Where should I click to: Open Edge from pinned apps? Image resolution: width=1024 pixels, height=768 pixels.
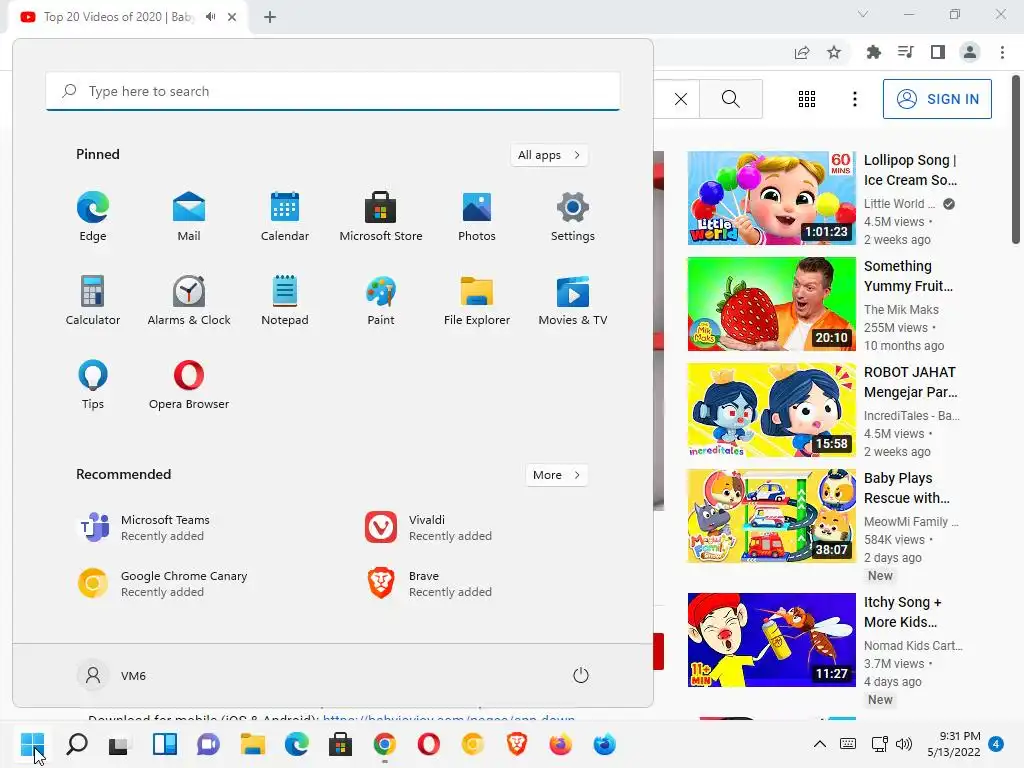click(93, 217)
